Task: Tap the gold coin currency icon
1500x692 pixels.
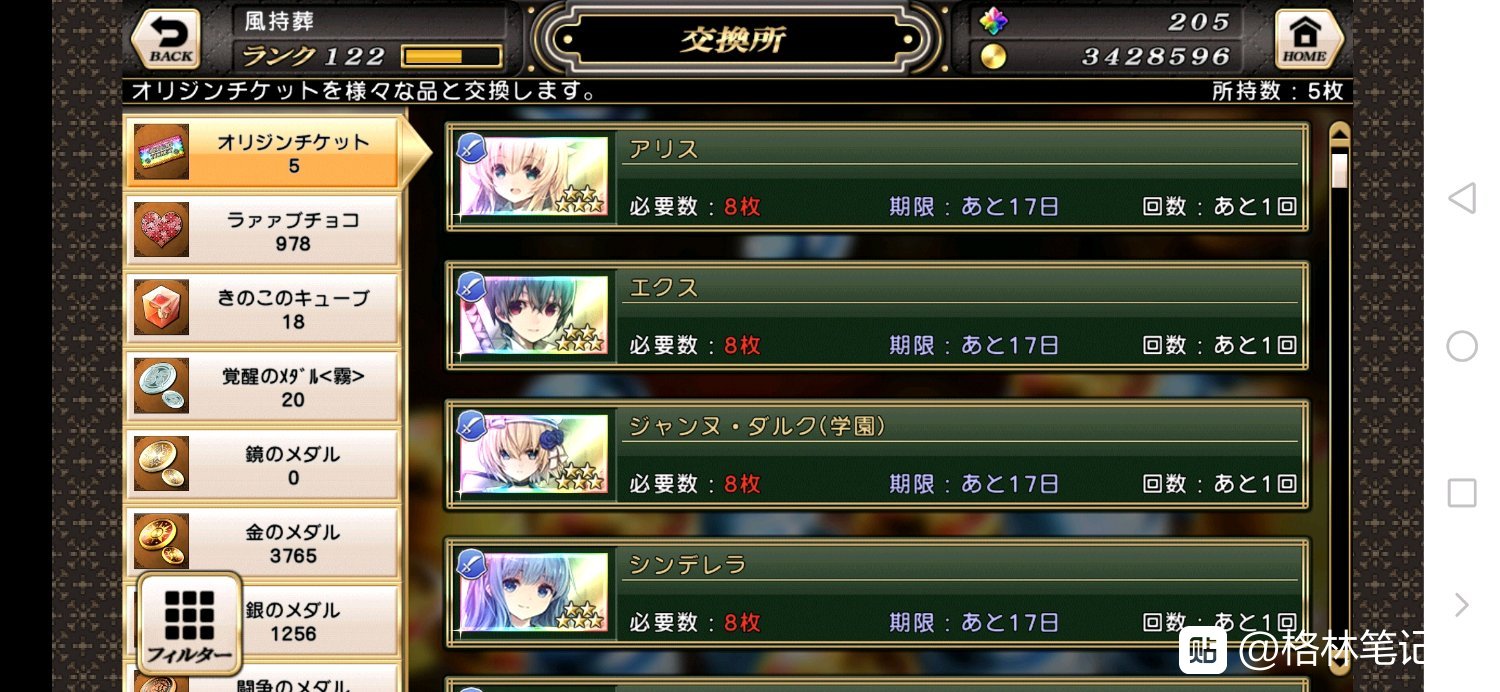Action: 993,57
